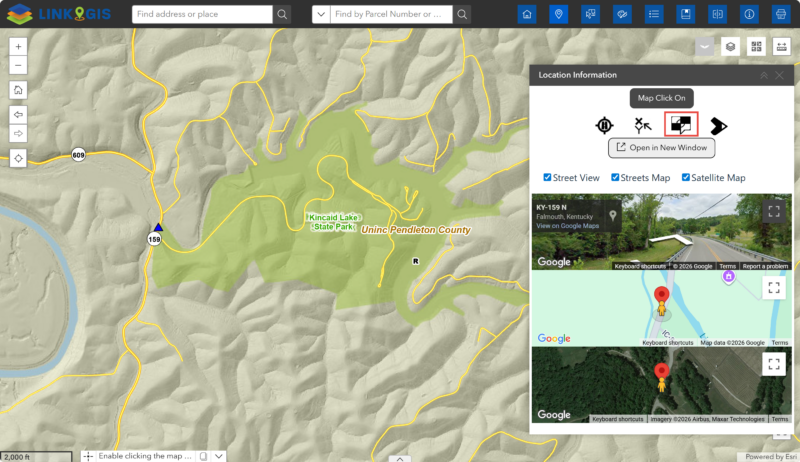Viewport: 800px width, 462px height.
Task: Click the Open in New Window button
Action: click(661, 148)
